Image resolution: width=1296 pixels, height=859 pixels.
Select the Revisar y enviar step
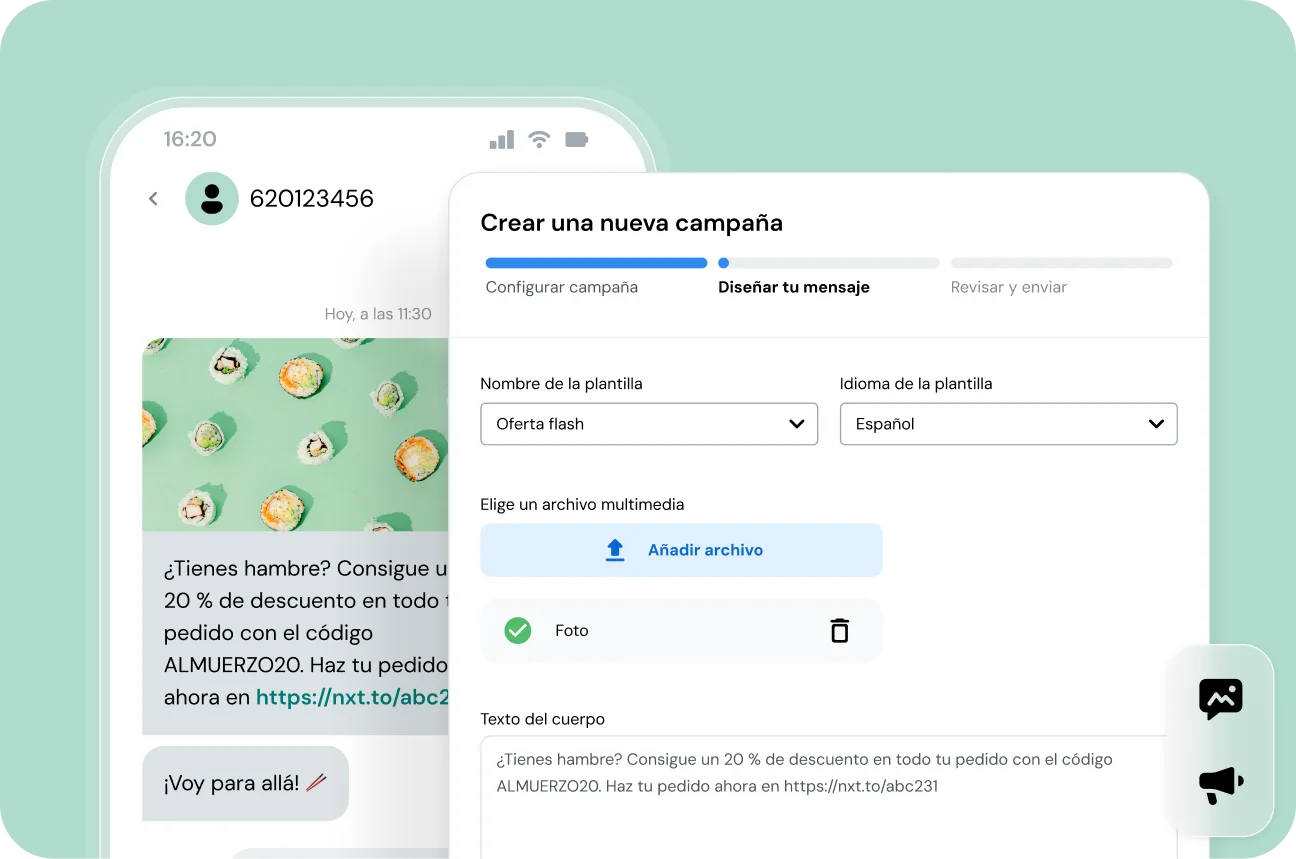pyautogui.click(x=1010, y=286)
